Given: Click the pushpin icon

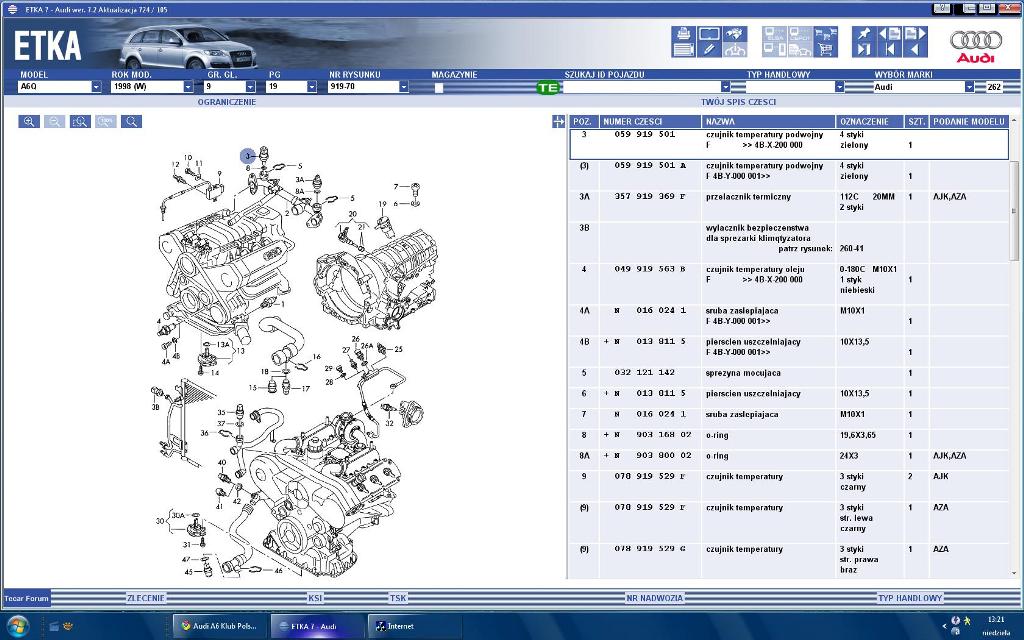Looking at the screenshot, I should tap(864, 34).
